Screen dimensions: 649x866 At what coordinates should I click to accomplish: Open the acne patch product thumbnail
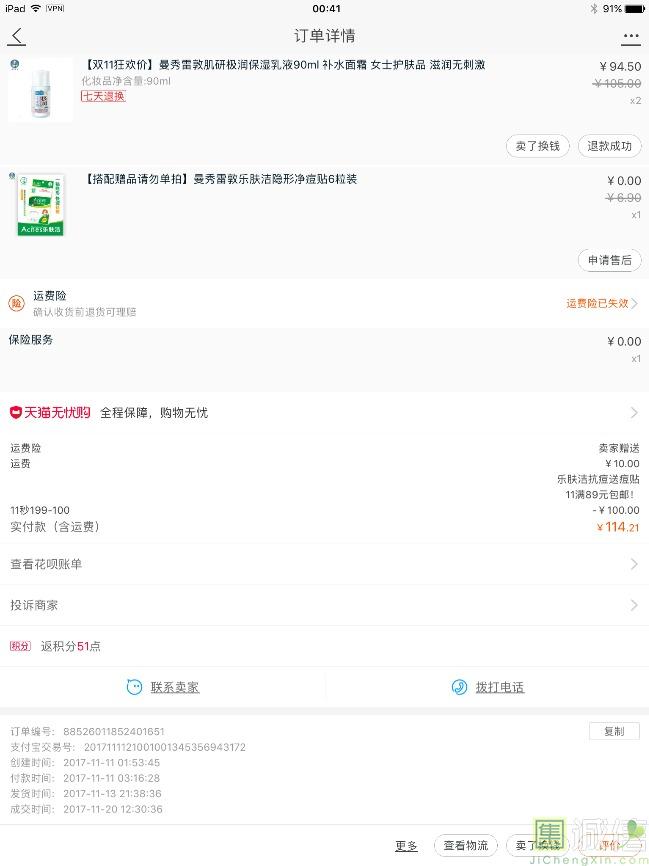pyautogui.click(x=40, y=203)
